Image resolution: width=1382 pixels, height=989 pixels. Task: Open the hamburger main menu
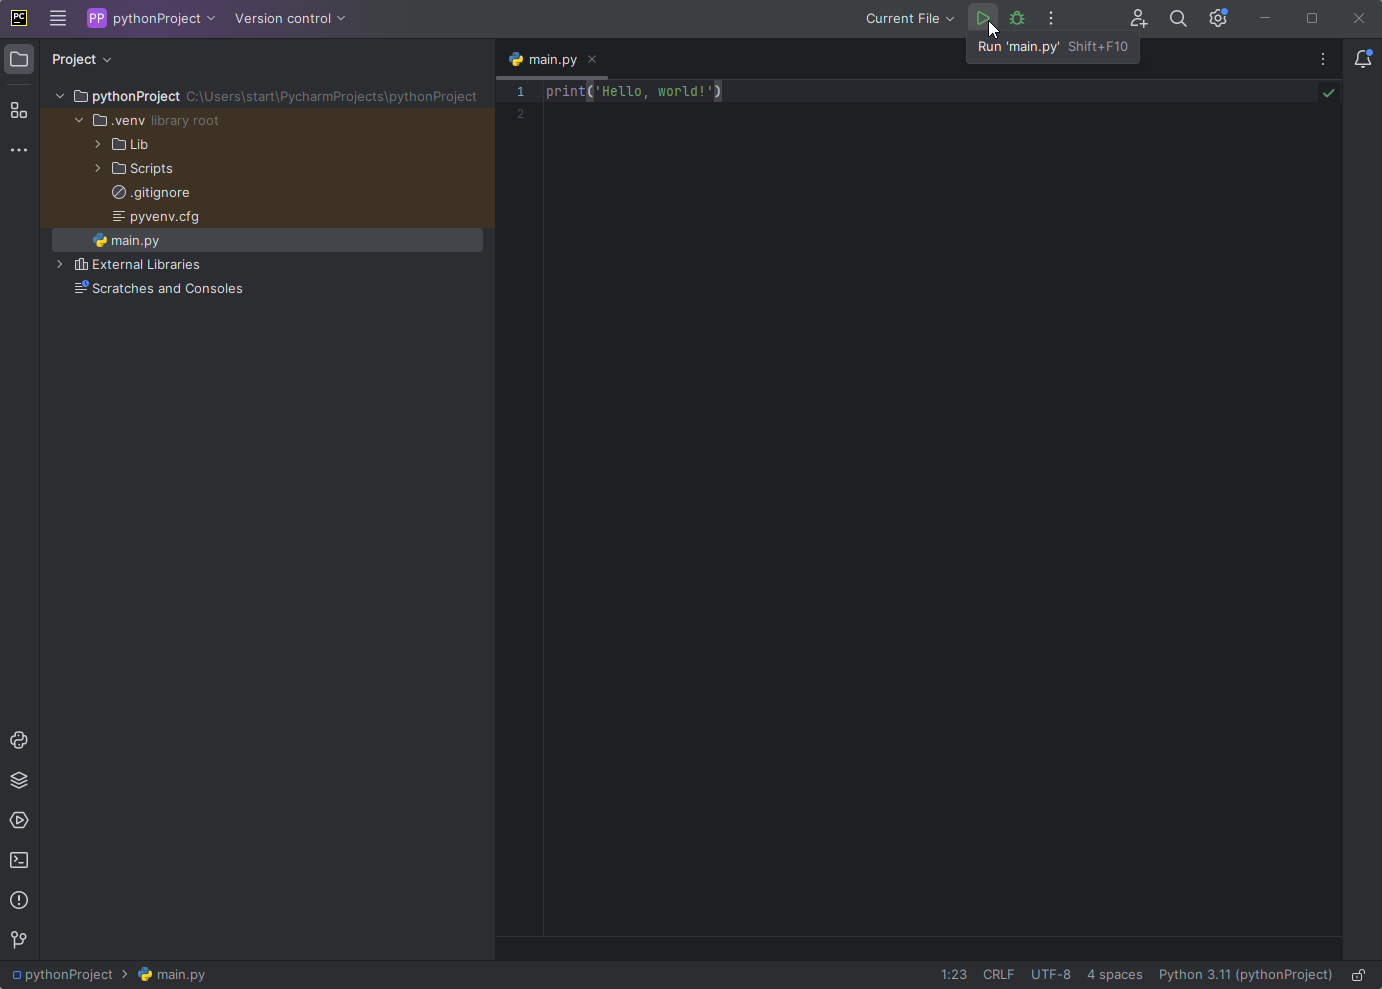tap(58, 18)
